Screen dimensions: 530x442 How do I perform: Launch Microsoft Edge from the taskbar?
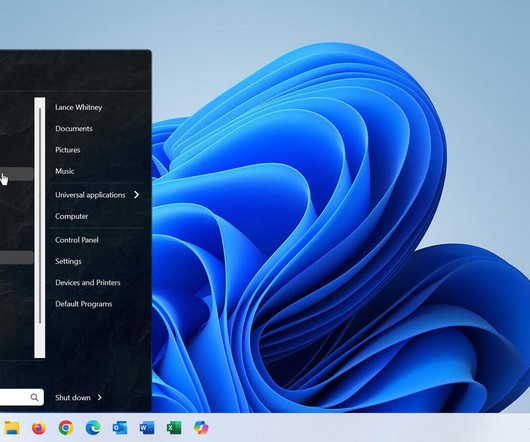93,428
